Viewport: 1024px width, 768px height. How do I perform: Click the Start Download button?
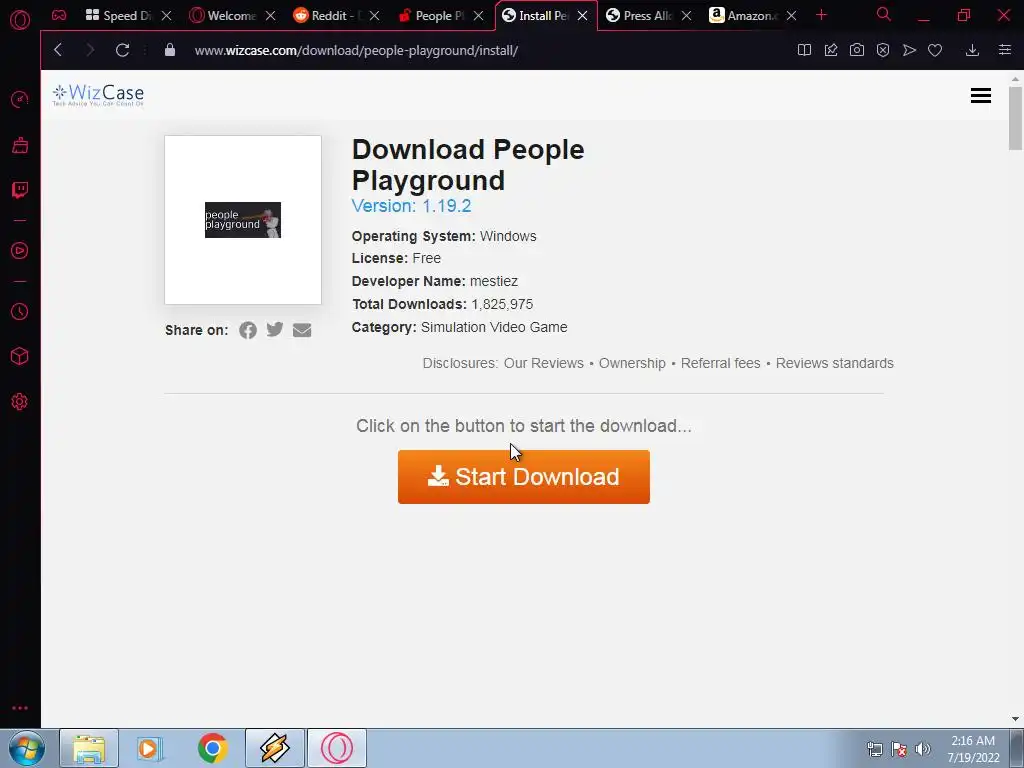[x=524, y=477]
